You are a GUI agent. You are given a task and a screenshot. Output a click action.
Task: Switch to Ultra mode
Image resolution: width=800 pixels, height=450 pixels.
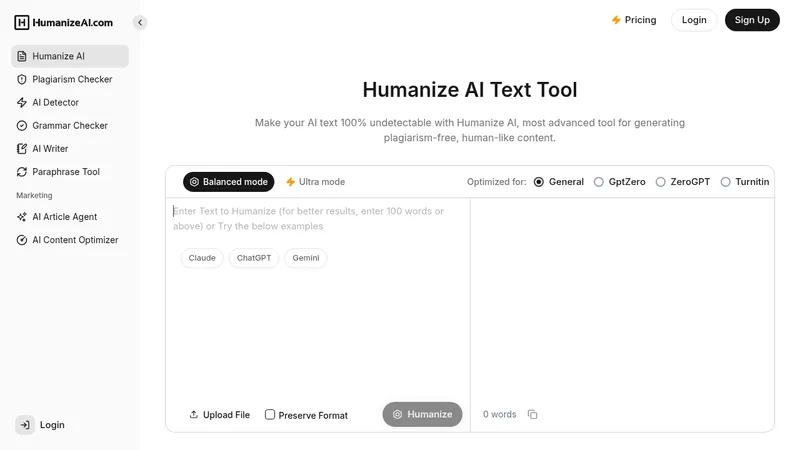click(315, 182)
